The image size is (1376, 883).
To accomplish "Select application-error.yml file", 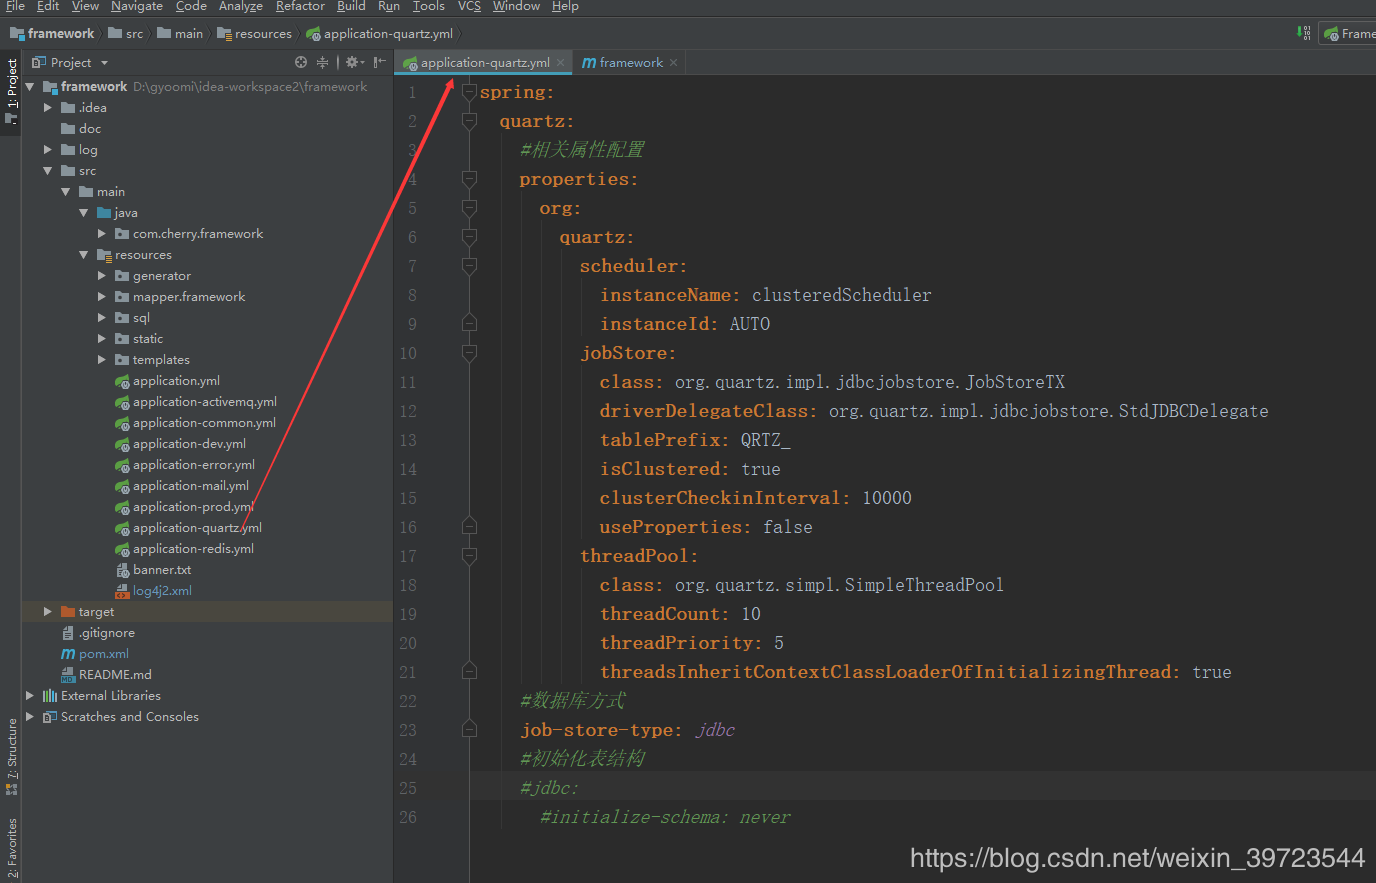I will [184, 465].
